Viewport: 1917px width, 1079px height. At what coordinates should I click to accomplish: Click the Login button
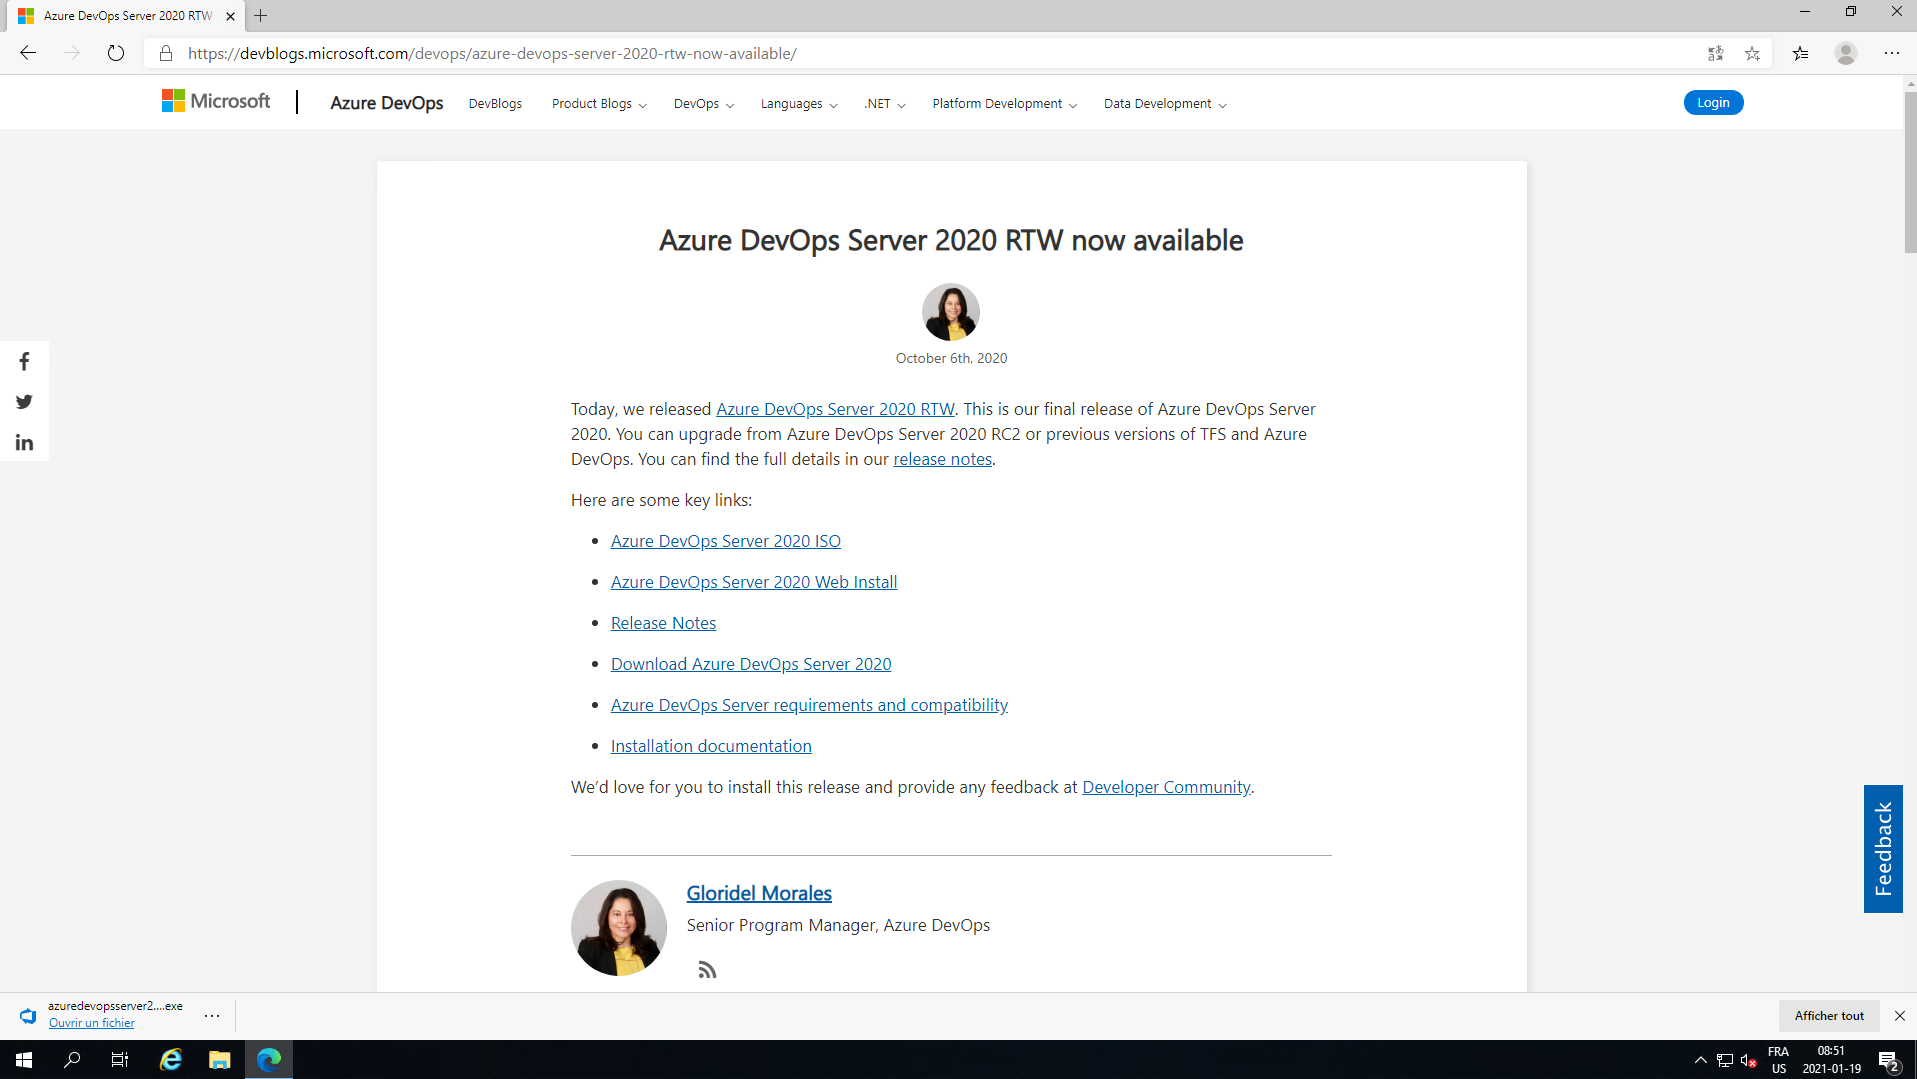pos(1712,103)
